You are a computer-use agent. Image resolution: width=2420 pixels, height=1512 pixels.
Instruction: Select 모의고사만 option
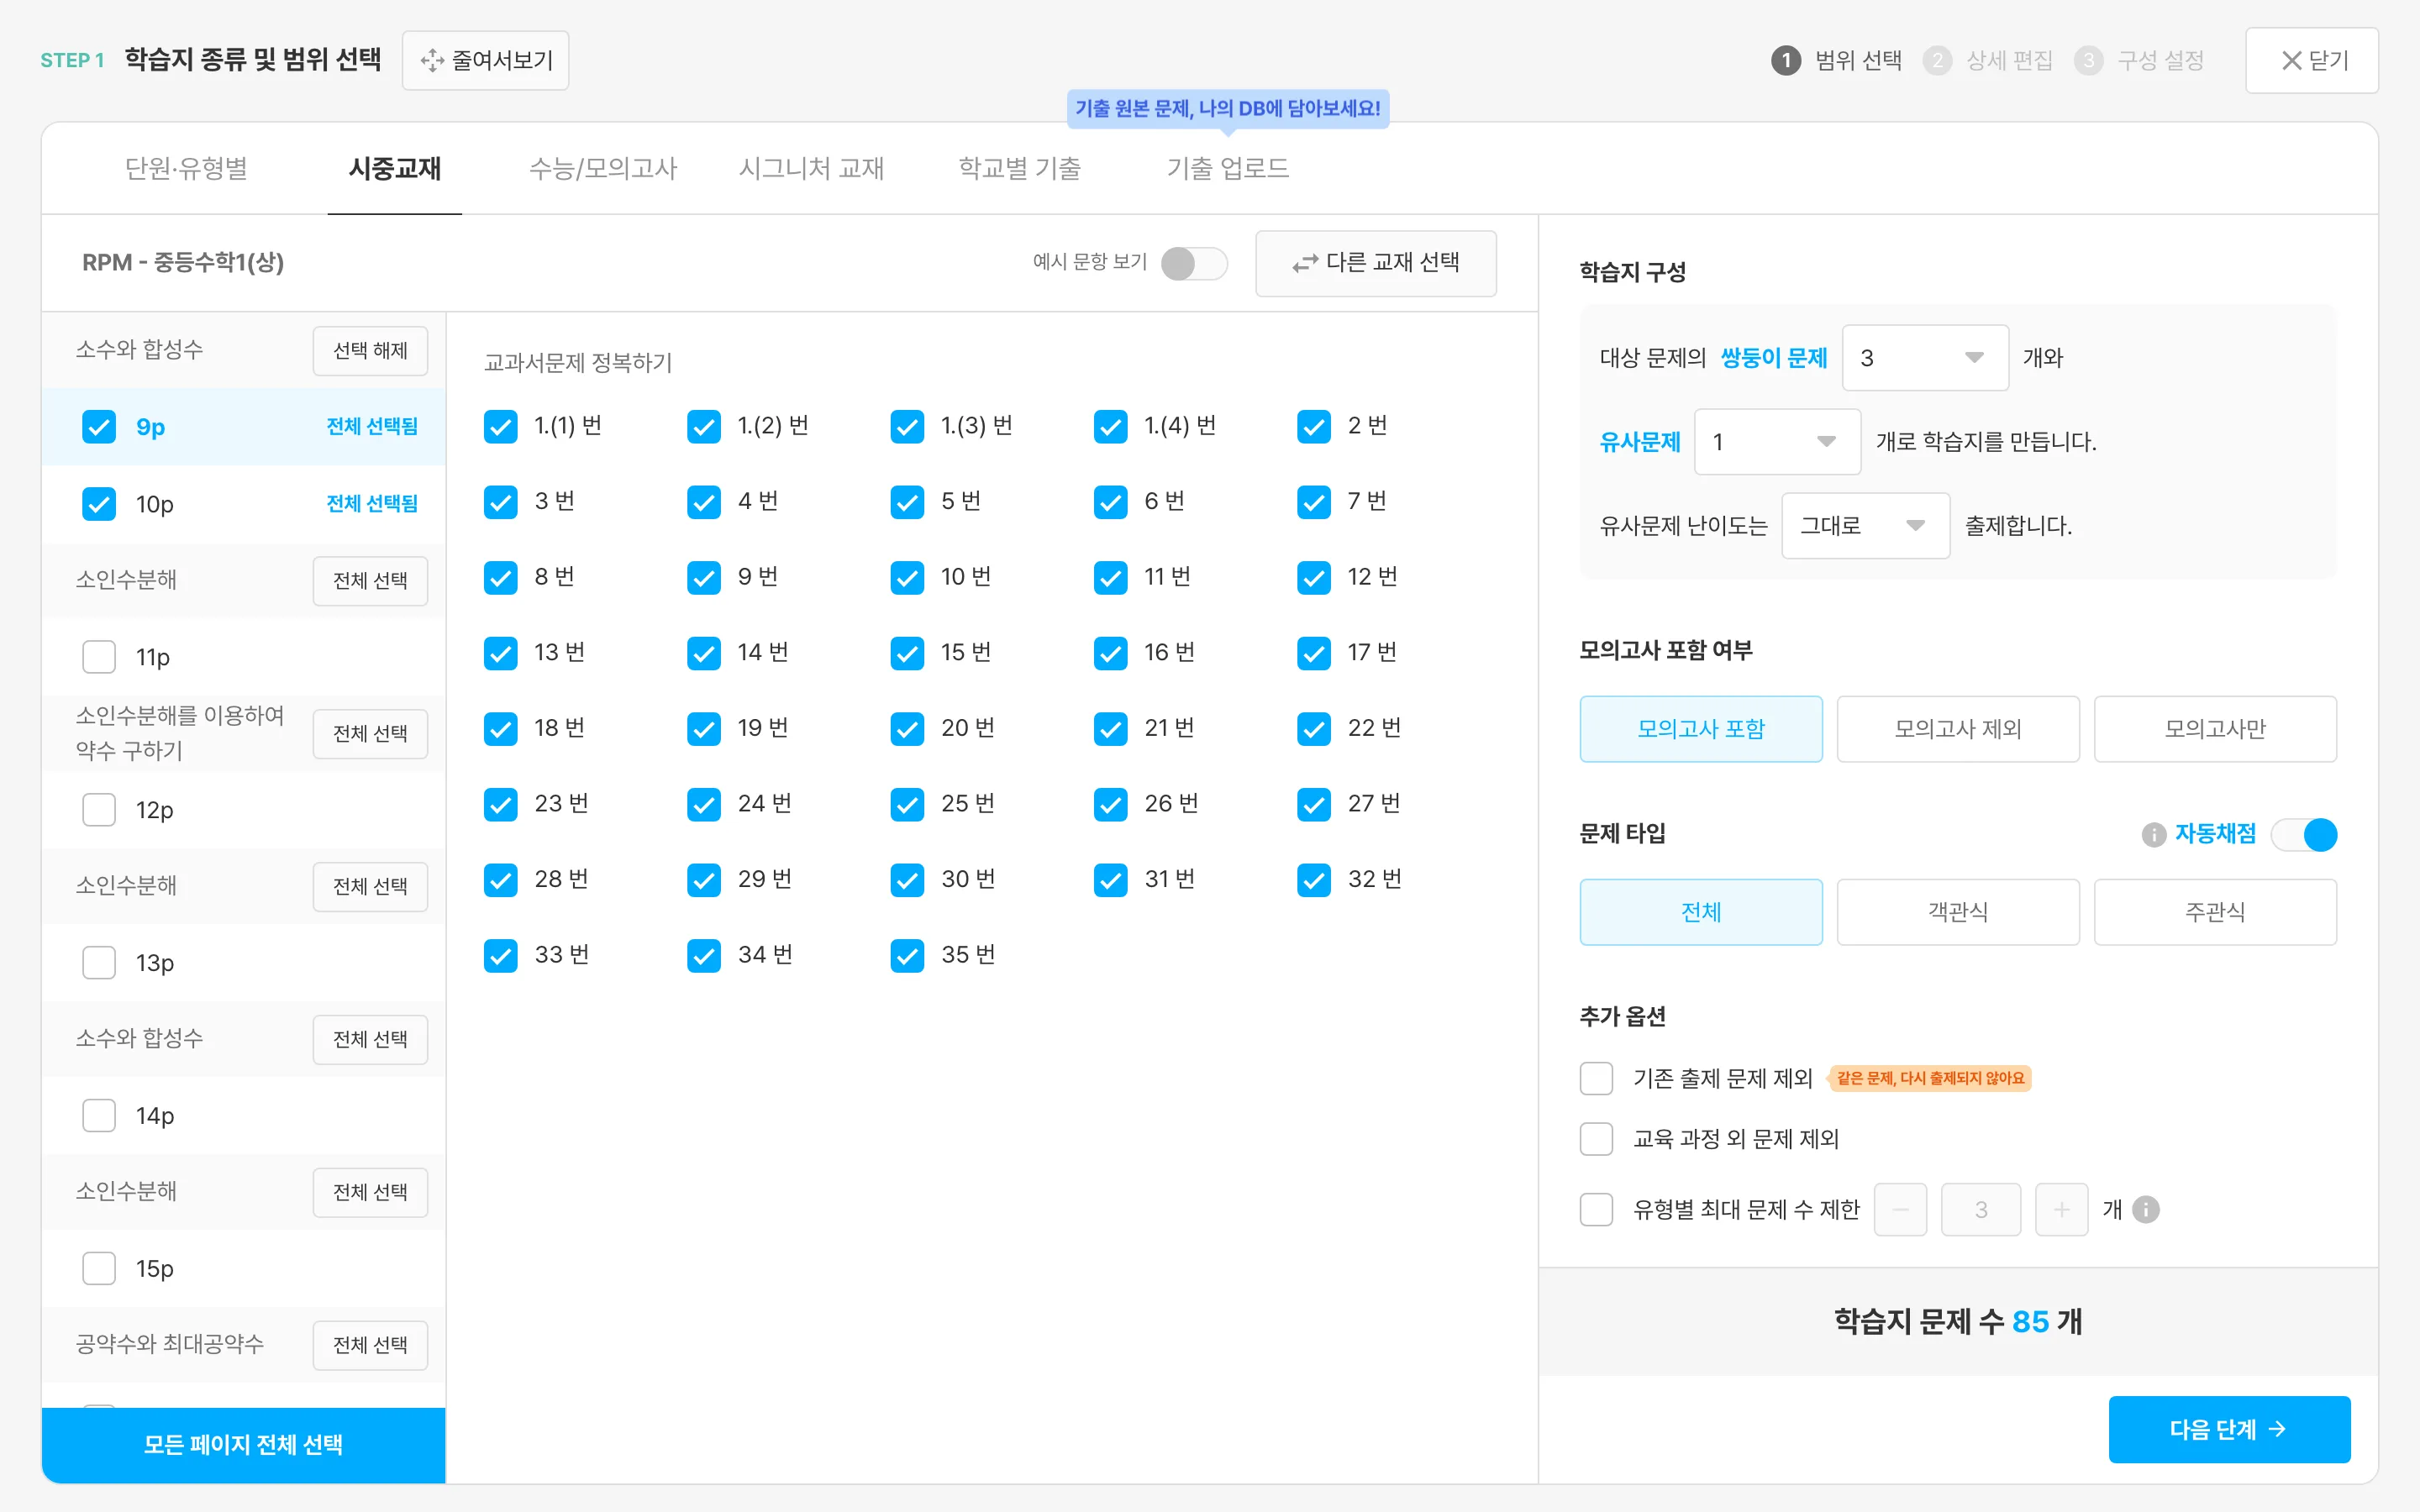(x=2215, y=729)
